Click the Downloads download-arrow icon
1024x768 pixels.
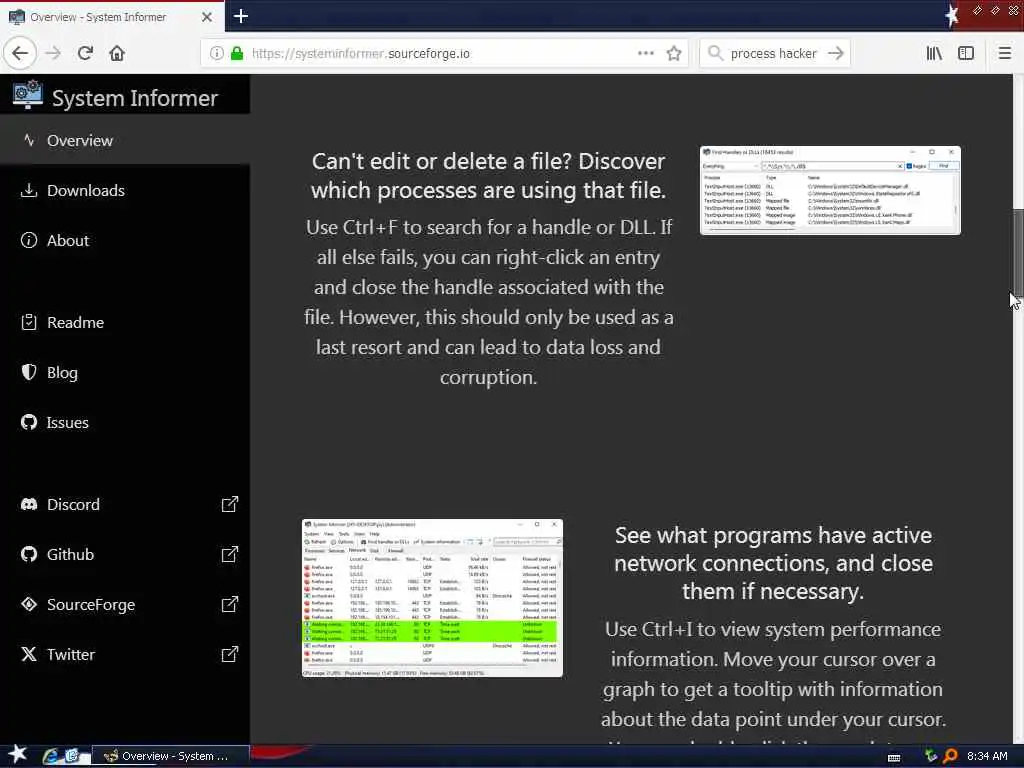point(29,190)
